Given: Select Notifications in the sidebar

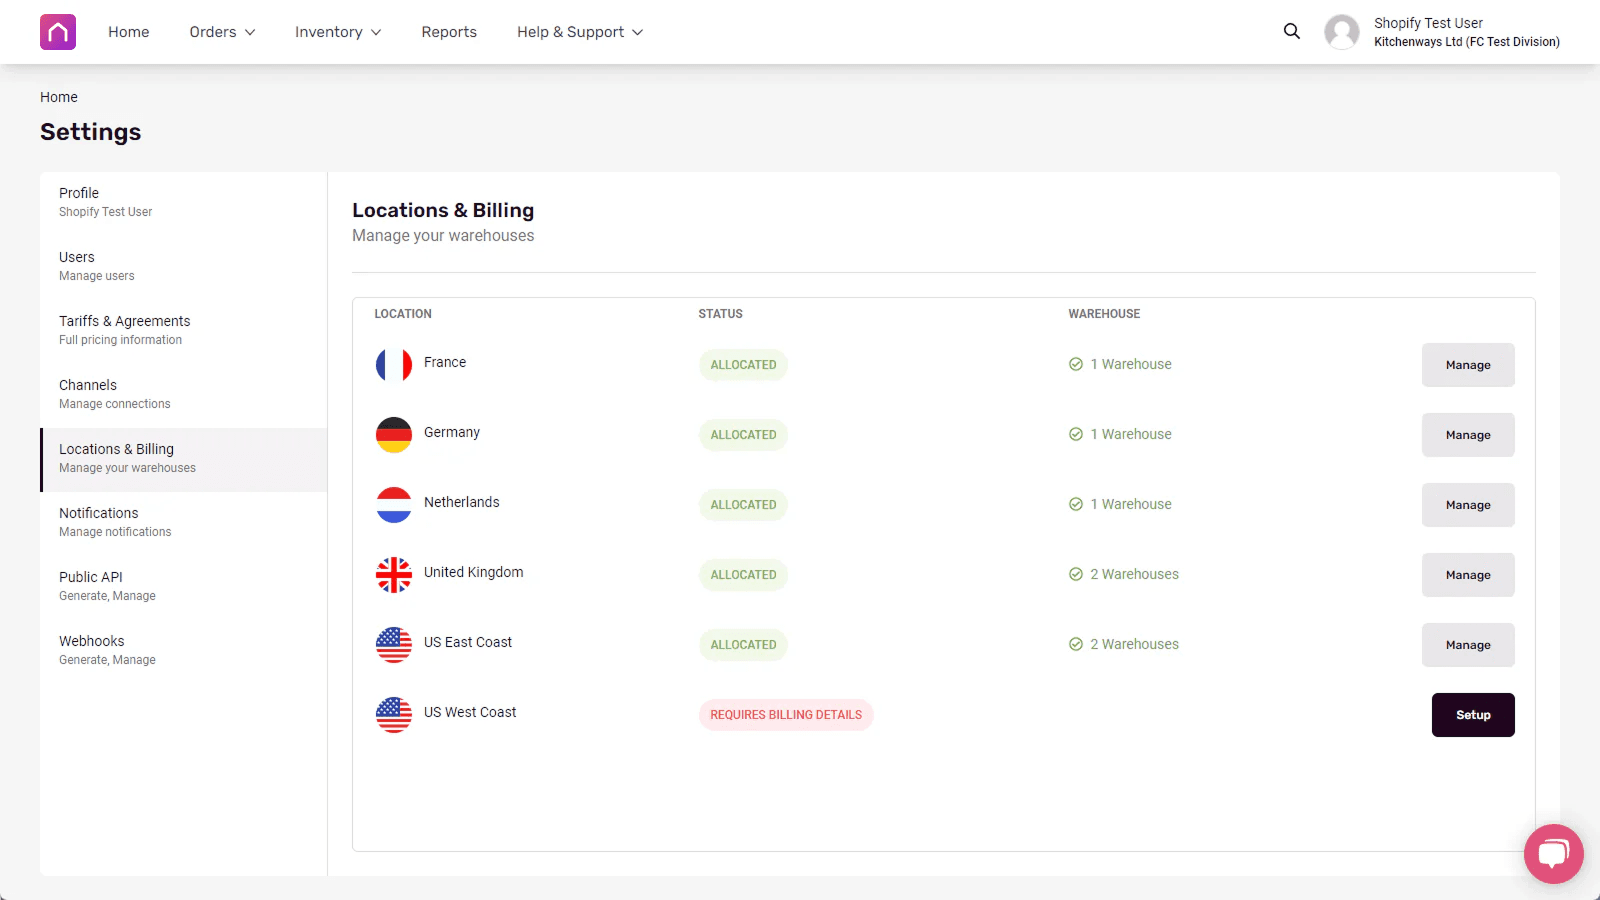Looking at the screenshot, I should (98, 513).
